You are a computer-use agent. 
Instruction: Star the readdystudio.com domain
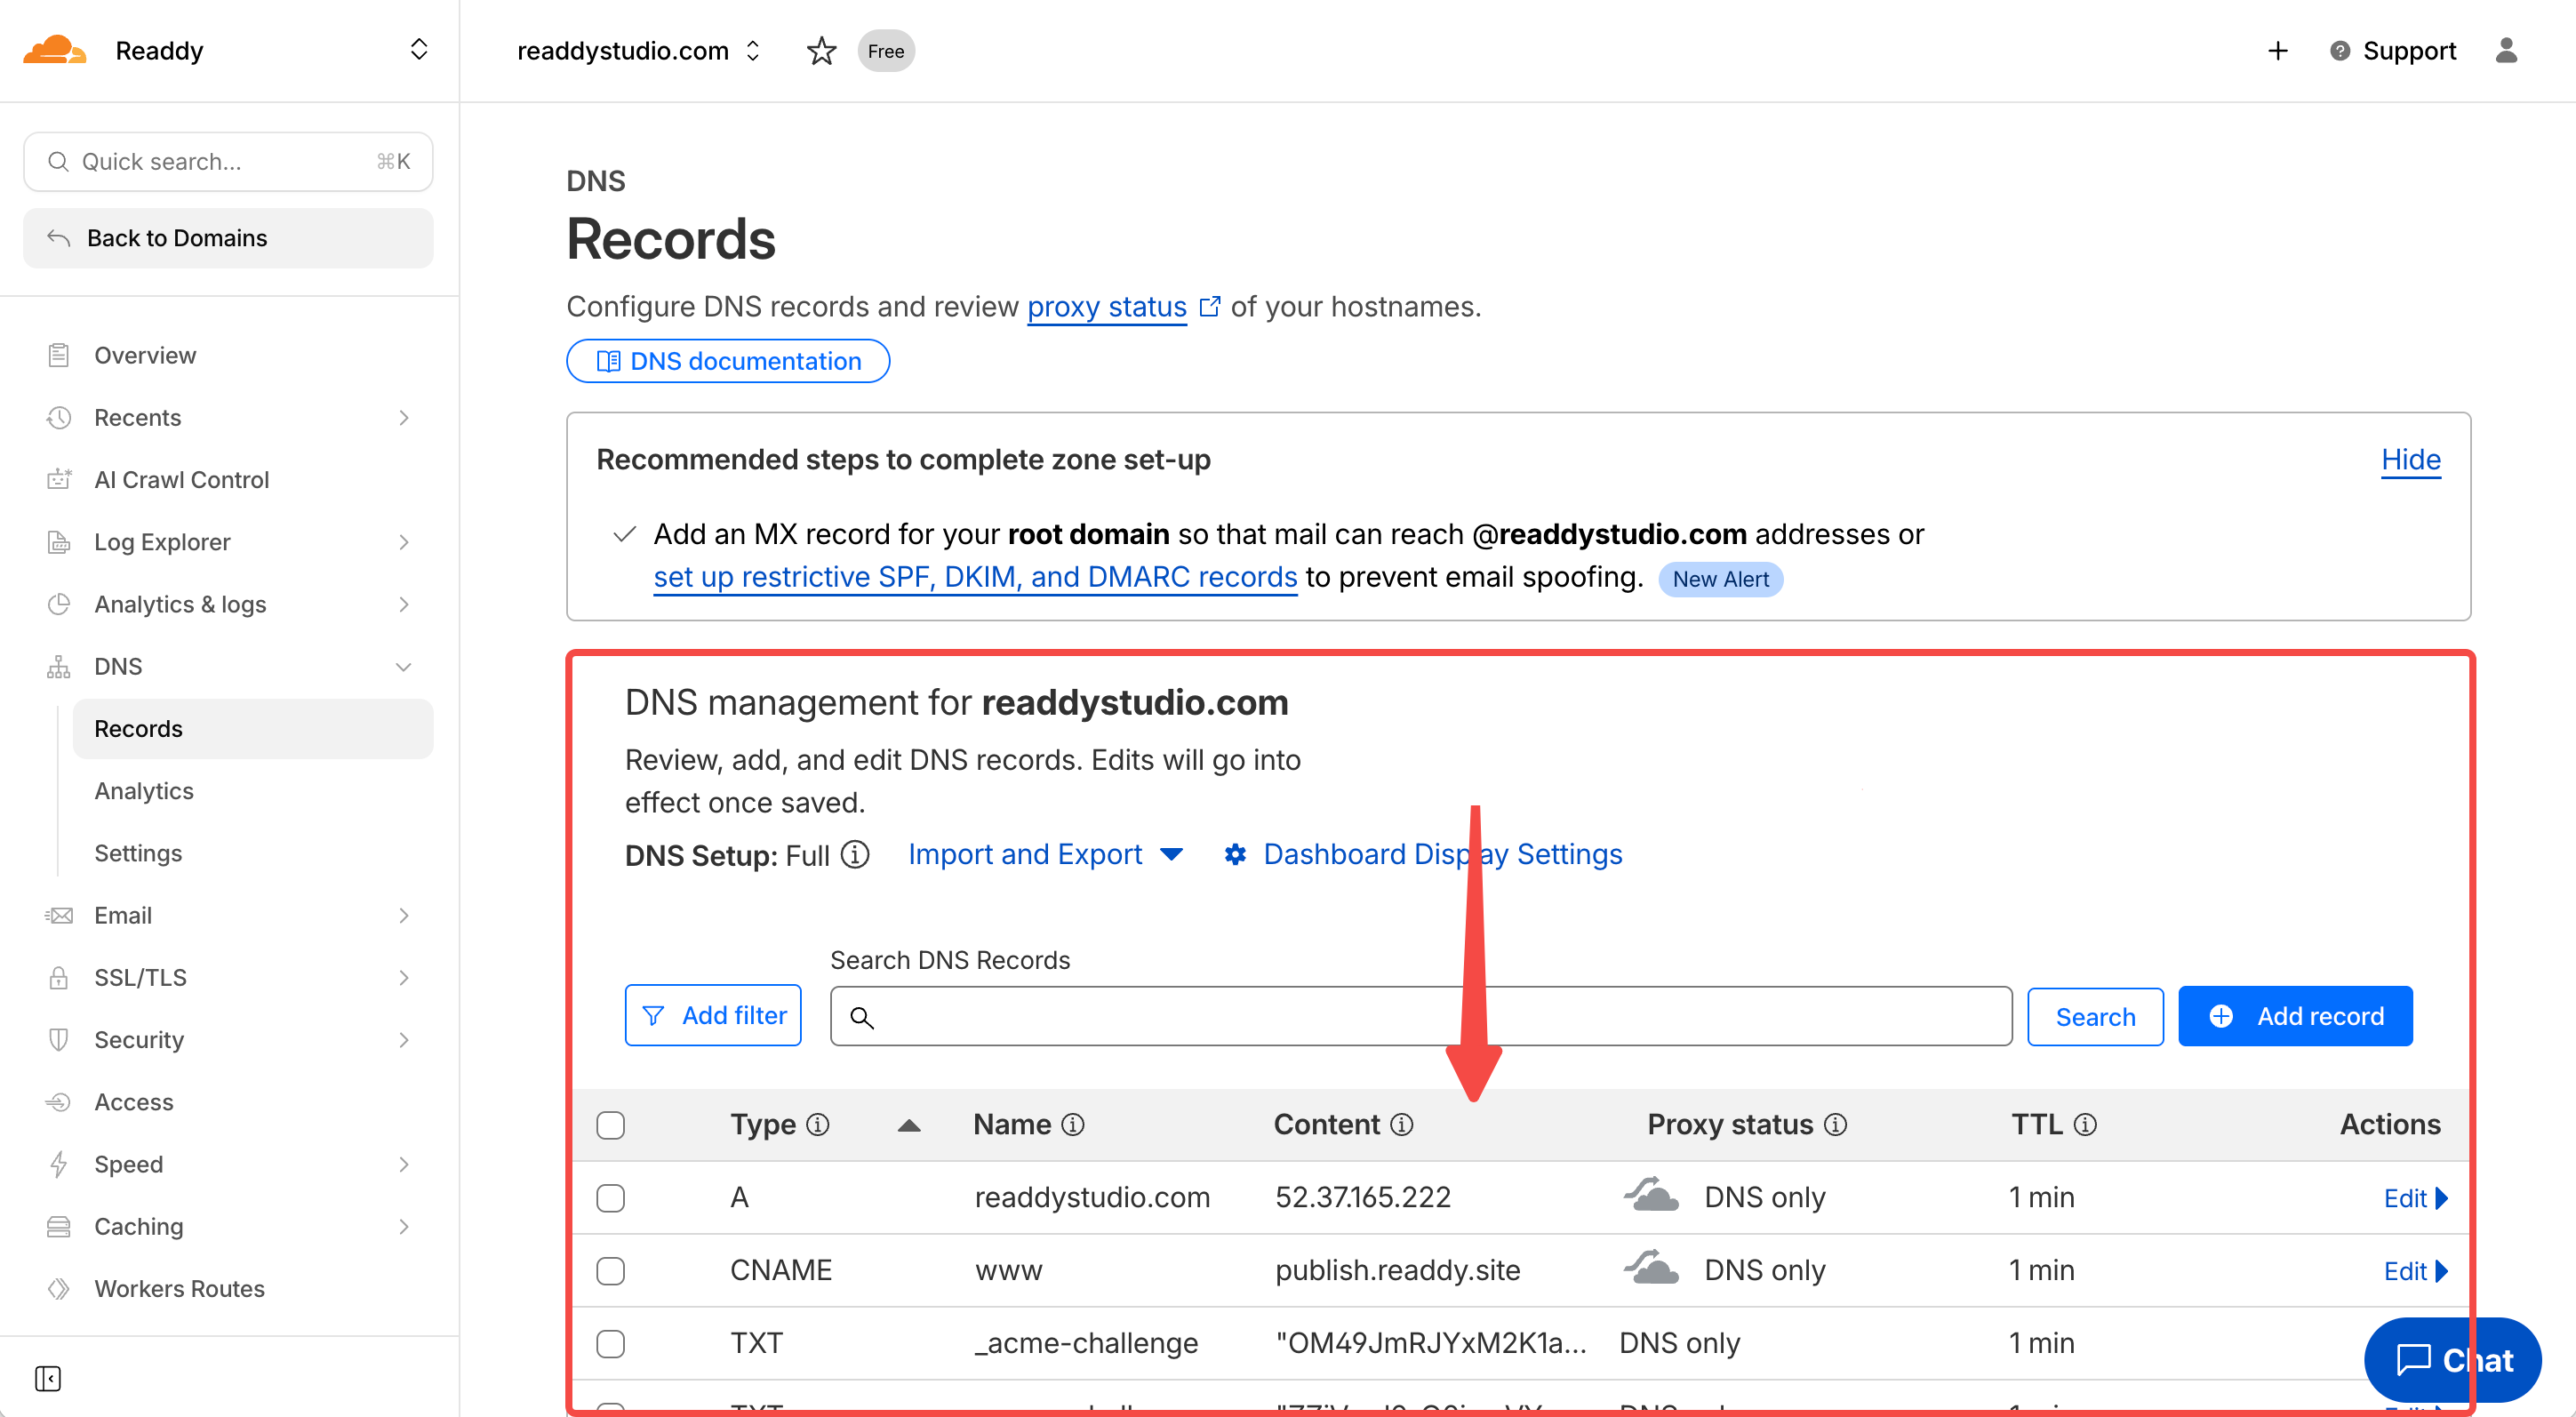pyautogui.click(x=821, y=51)
